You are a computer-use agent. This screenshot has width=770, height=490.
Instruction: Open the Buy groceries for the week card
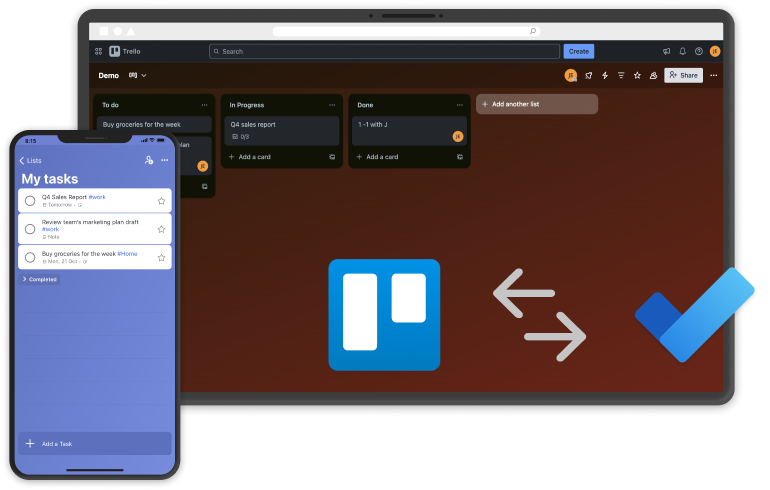[x=154, y=125]
